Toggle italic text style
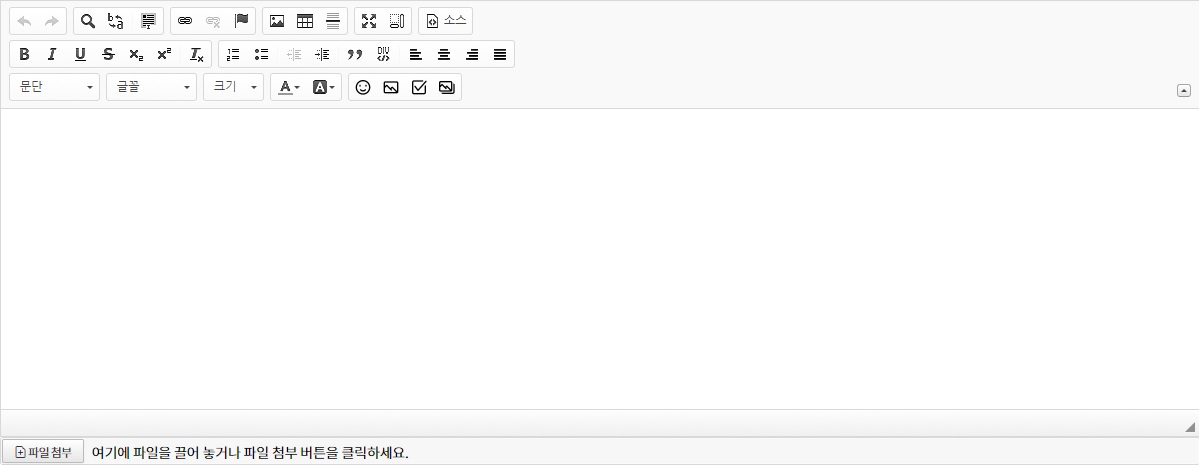1199x465 pixels. tap(52, 54)
